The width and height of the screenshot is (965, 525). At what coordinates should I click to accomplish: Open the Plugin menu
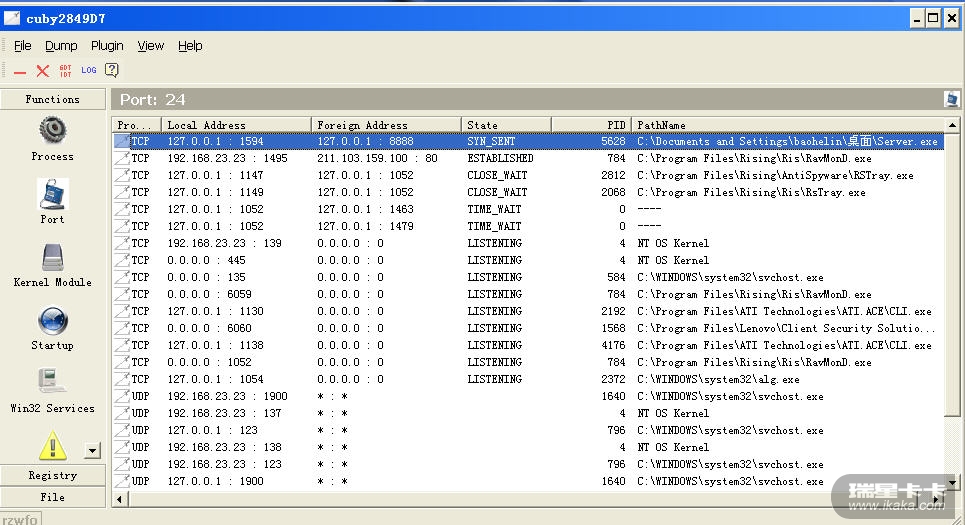tap(107, 45)
